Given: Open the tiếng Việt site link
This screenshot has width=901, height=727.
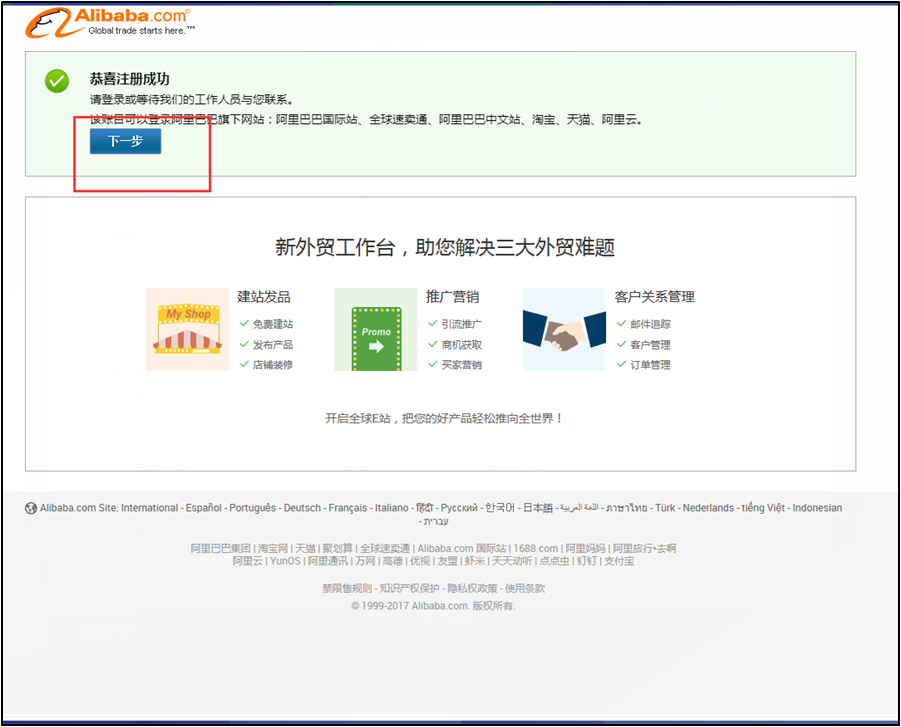Looking at the screenshot, I should pyautogui.click(x=763, y=508).
